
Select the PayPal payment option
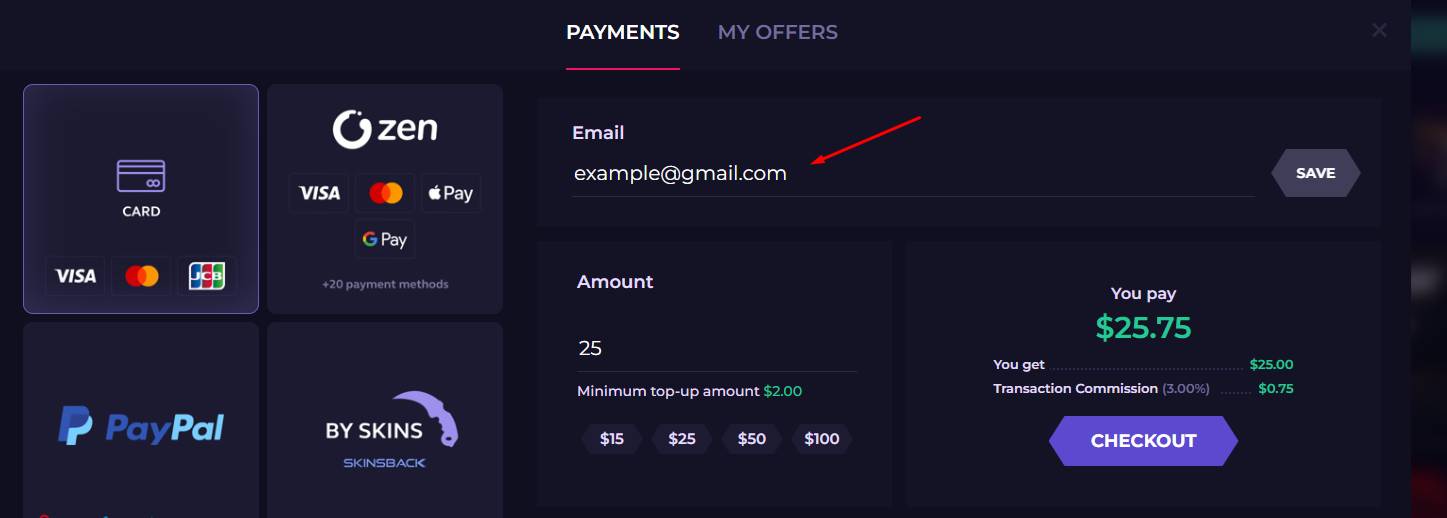tap(141, 427)
